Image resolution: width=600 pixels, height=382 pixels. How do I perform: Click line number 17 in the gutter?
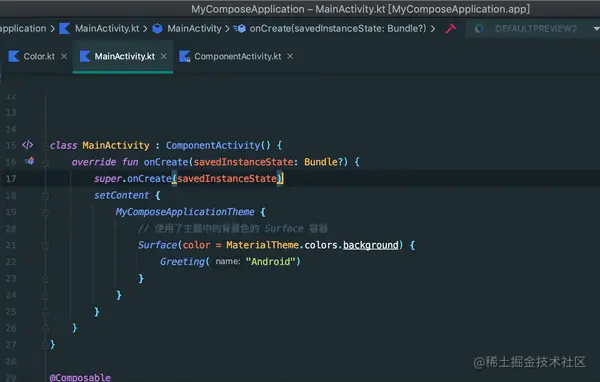pyautogui.click(x=11, y=179)
